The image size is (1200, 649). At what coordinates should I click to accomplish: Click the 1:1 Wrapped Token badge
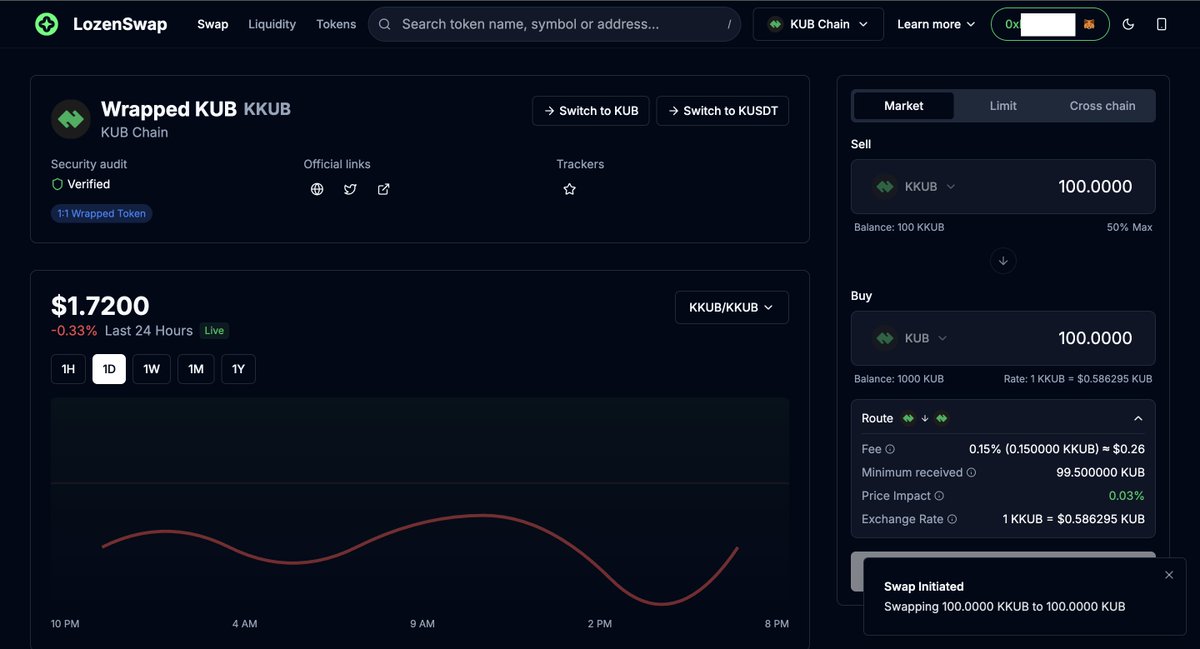point(102,213)
